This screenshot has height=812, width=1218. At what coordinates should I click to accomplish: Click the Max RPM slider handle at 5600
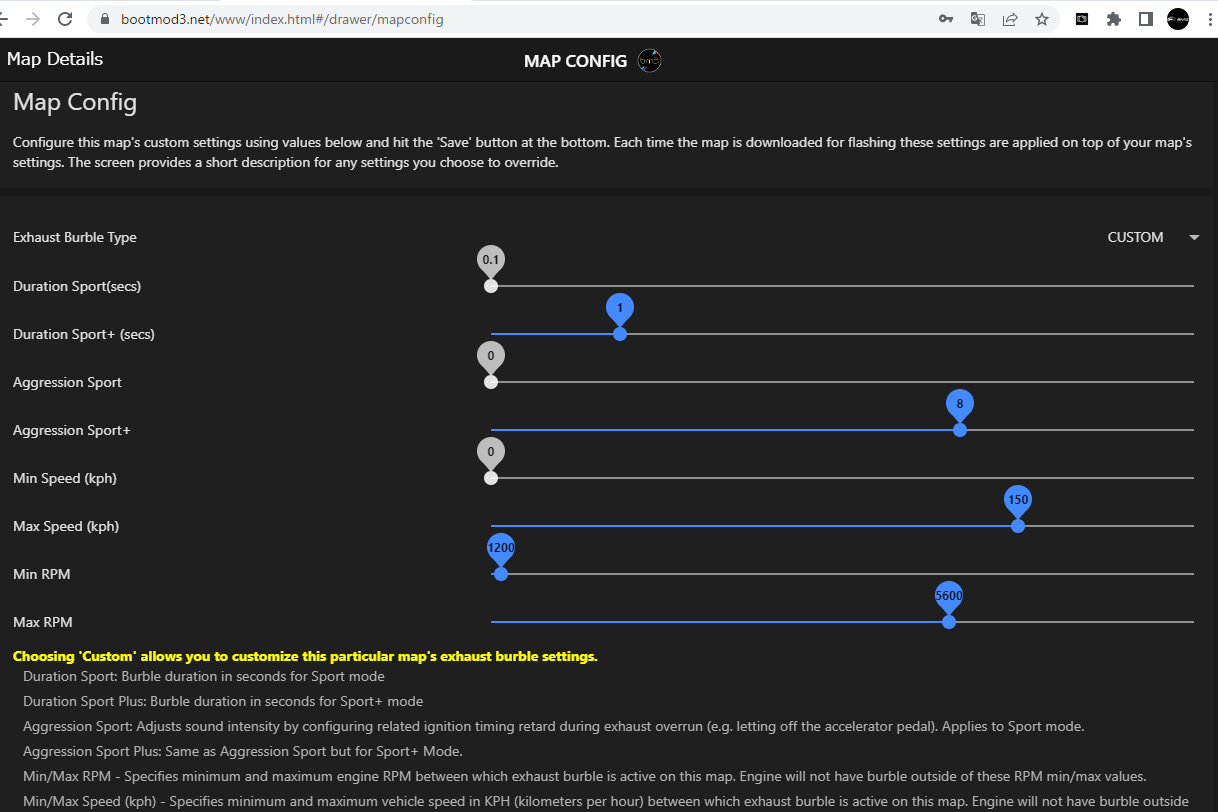coord(949,622)
